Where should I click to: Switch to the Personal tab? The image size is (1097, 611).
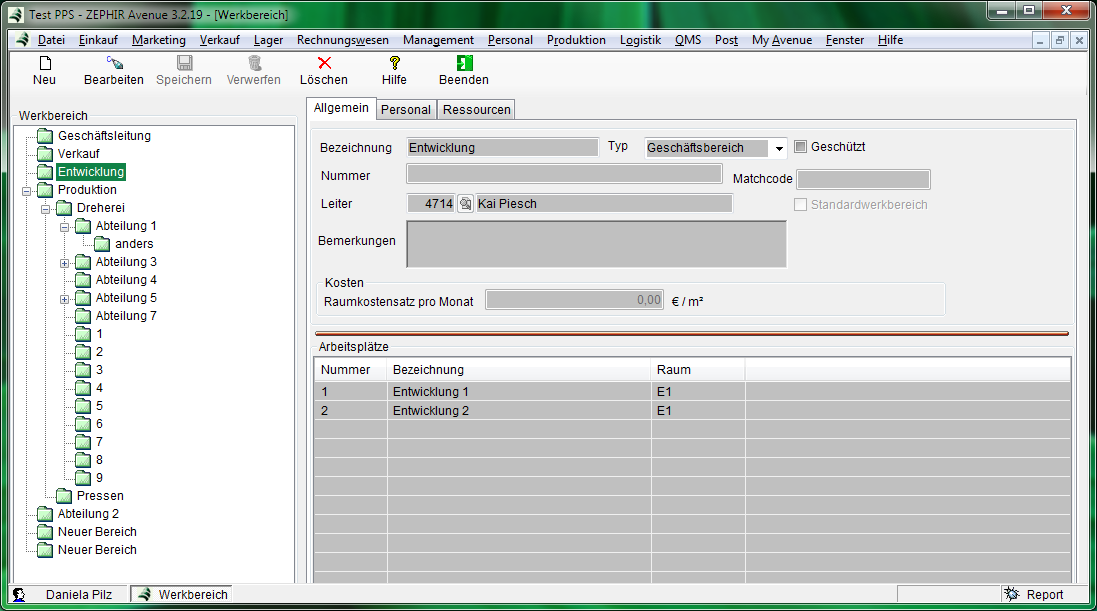pos(406,110)
